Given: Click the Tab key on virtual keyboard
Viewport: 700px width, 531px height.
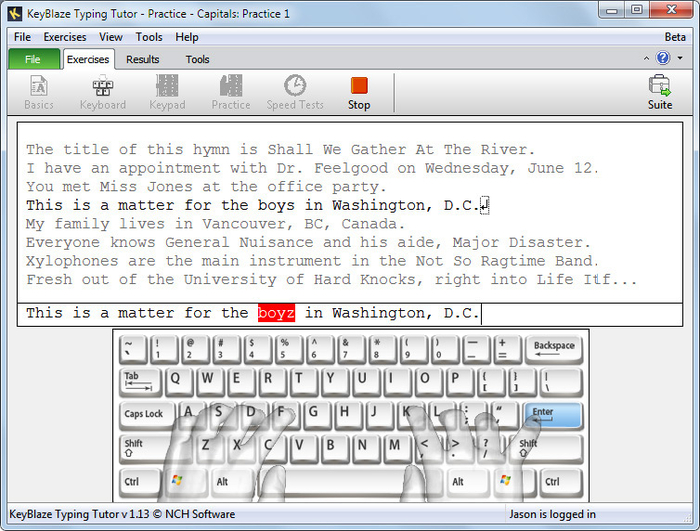Looking at the screenshot, I should click(x=140, y=382).
